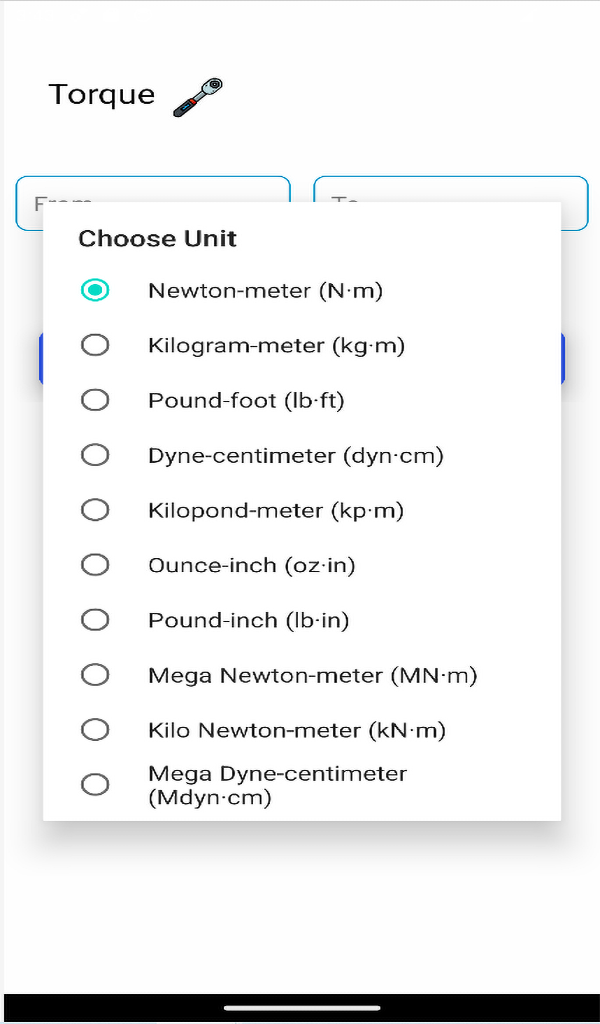Choose Kilogram-meter (kg·m) unit
The image size is (600, 1024).
pos(95,345)
